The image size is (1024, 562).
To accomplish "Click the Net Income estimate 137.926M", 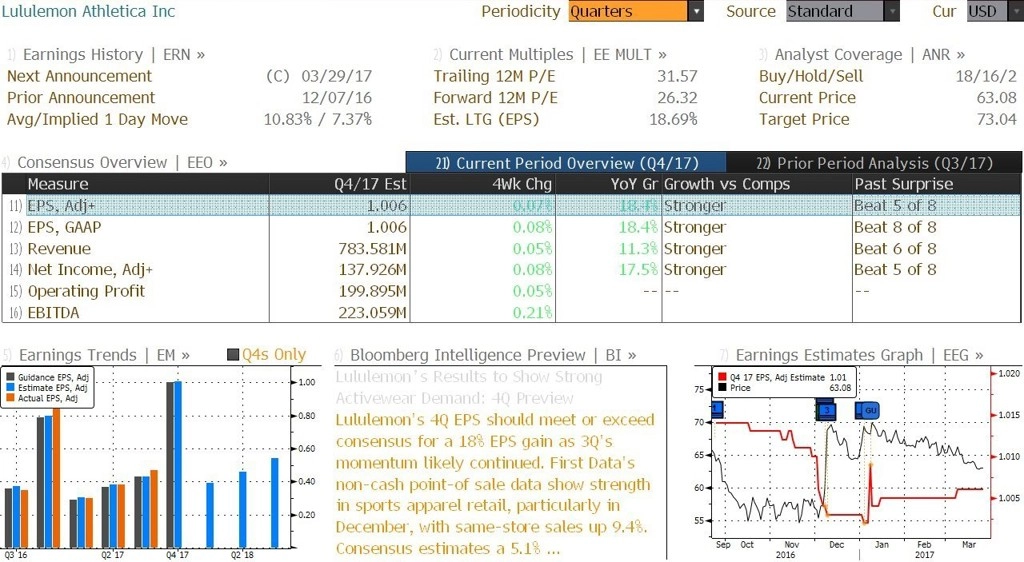I will tap(372, 270).
